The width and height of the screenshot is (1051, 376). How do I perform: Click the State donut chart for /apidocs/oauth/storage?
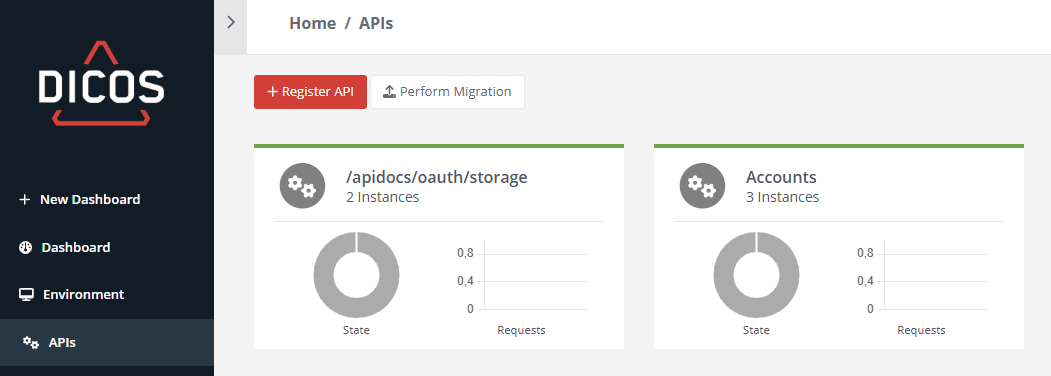(357, 275)
